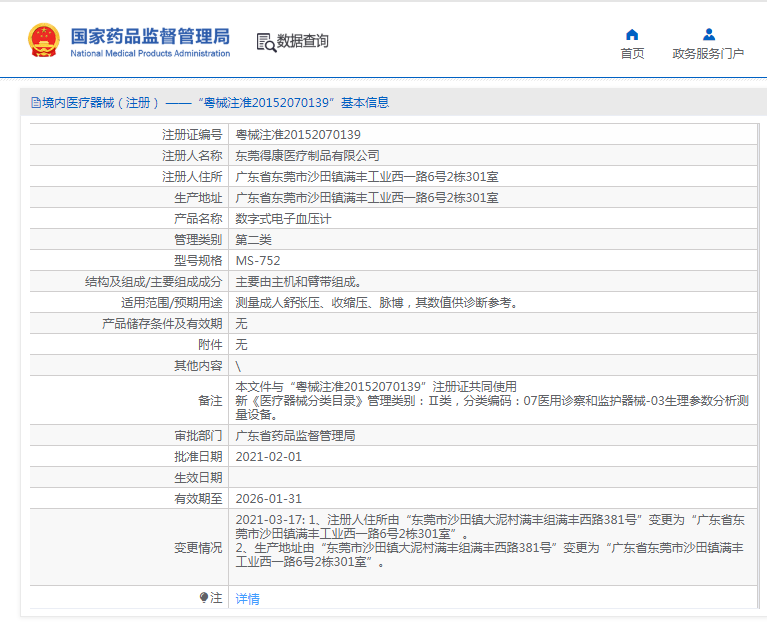The height and width of the screenshot is (628, 767).
Task: Click the 变更情况 change history text
Action: click(490, 540)
